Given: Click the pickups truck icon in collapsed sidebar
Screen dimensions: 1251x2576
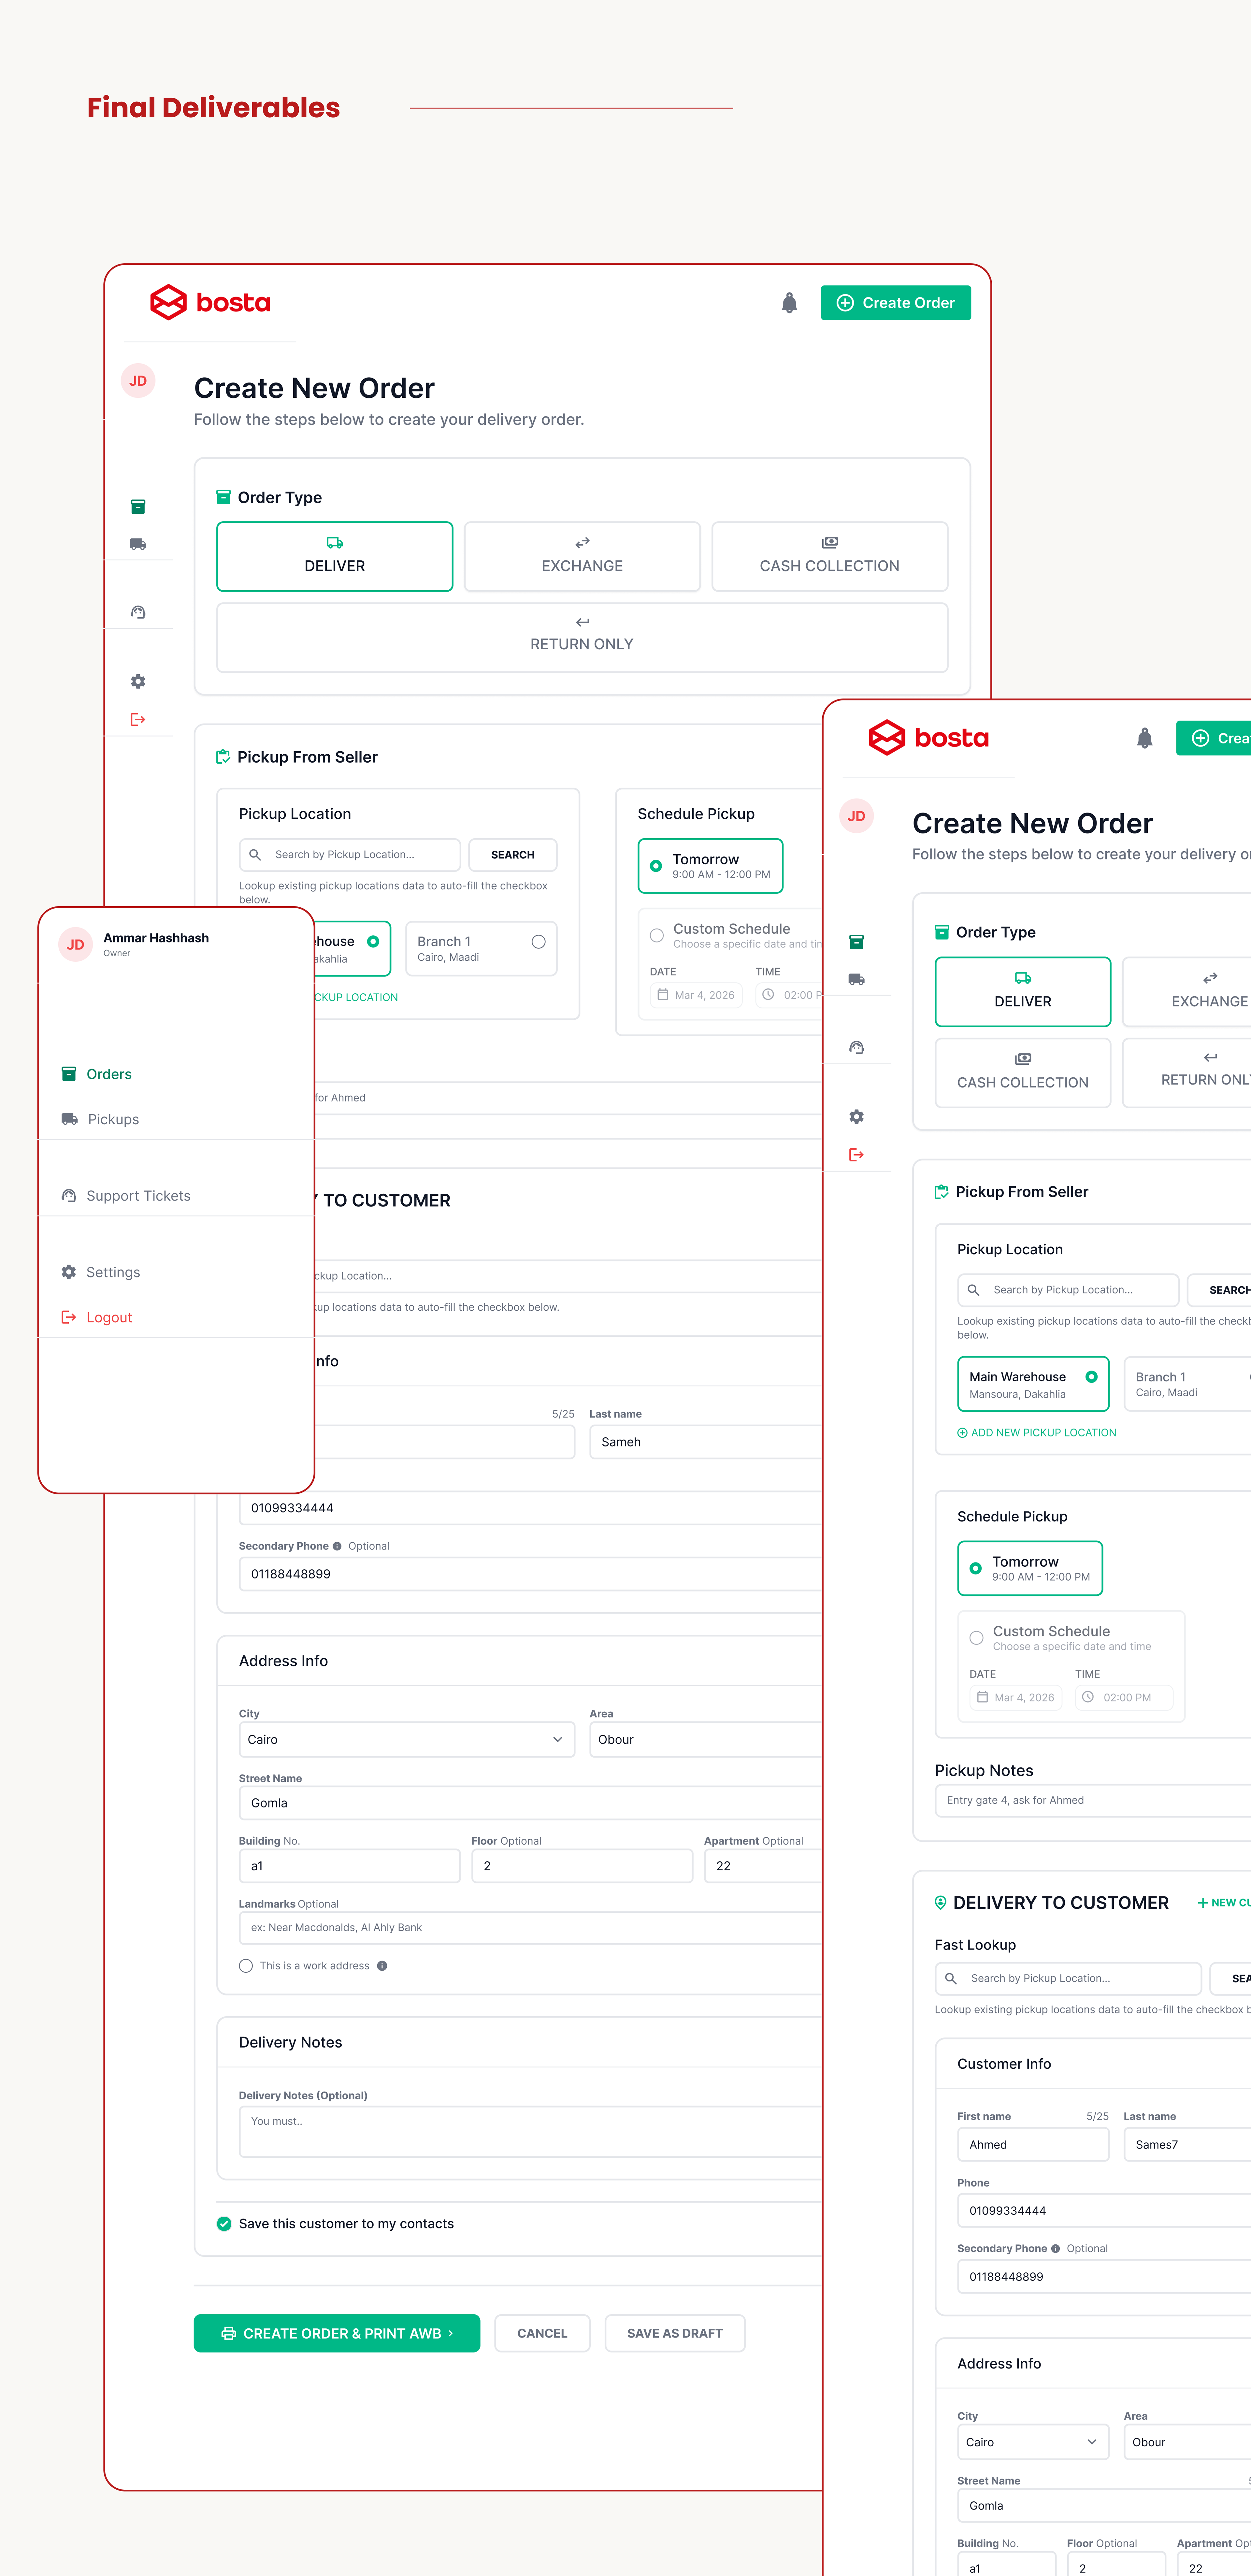Looking at the screenshot, I should pyautogui.click(x=138, y=544).
